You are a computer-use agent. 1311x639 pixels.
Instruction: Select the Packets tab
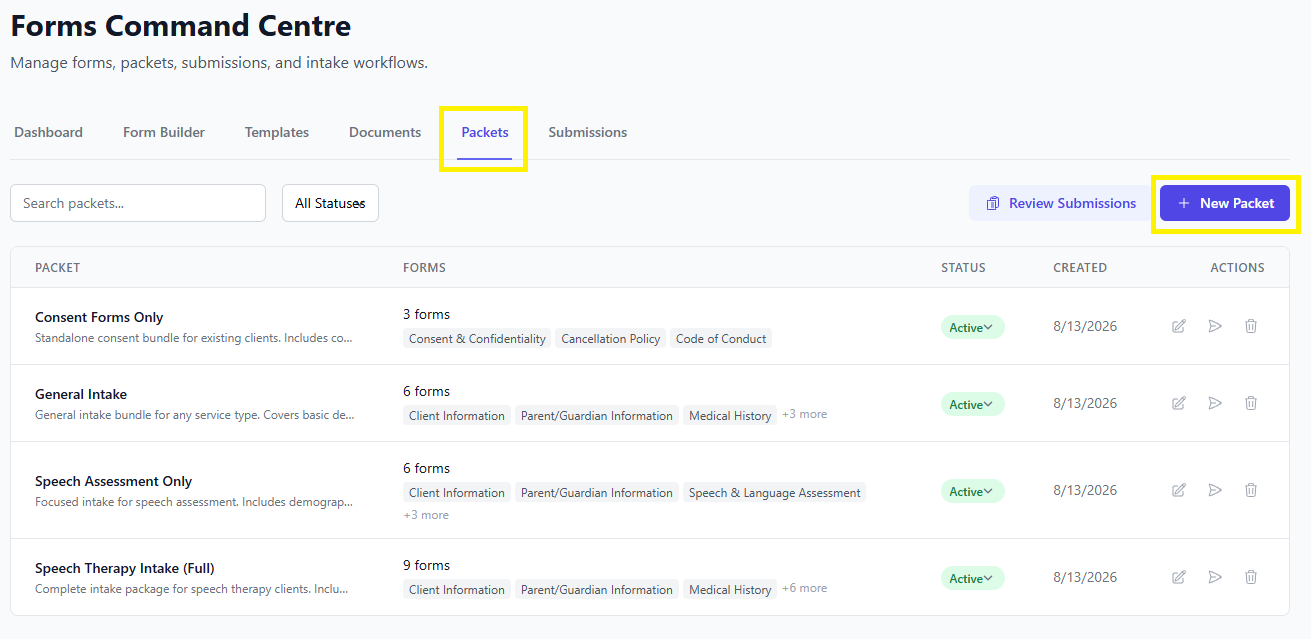coord(485,132)
